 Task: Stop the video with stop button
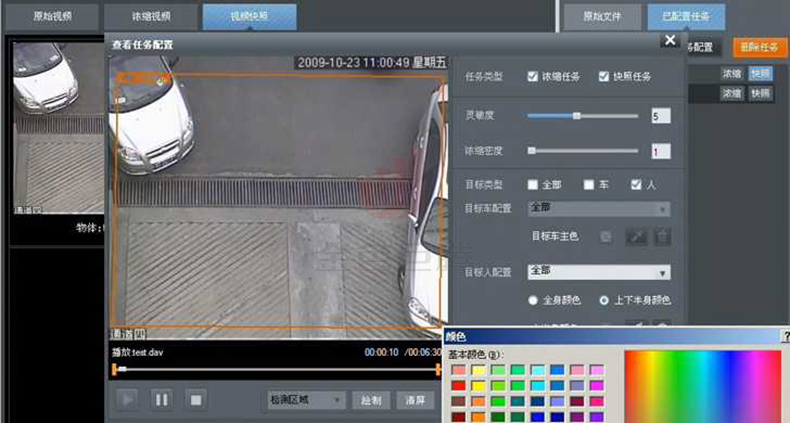[x=196, y=400]
